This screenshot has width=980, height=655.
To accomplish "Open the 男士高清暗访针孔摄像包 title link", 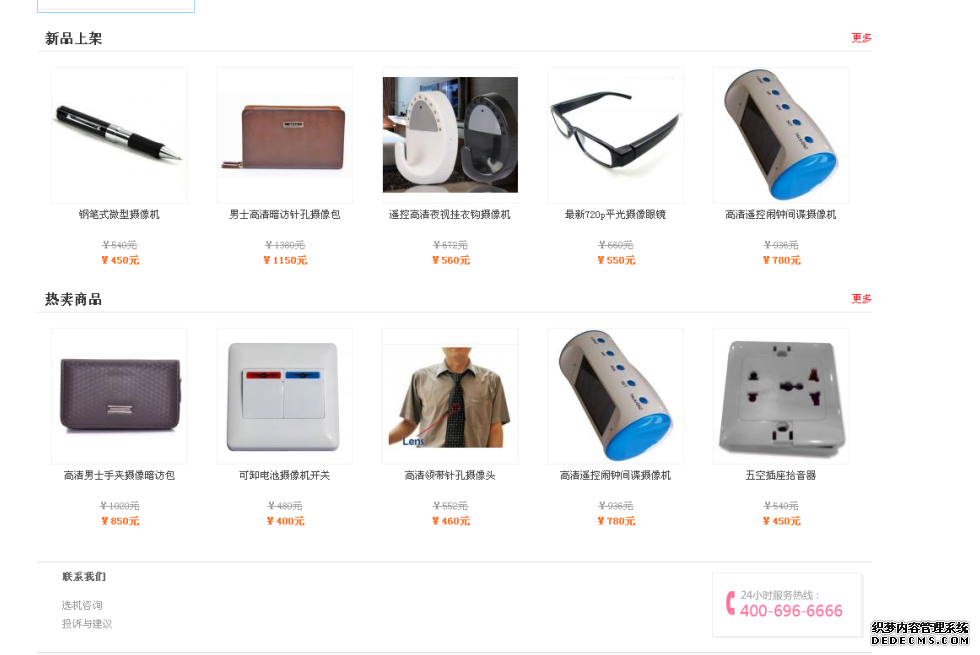I will point(285,214).
